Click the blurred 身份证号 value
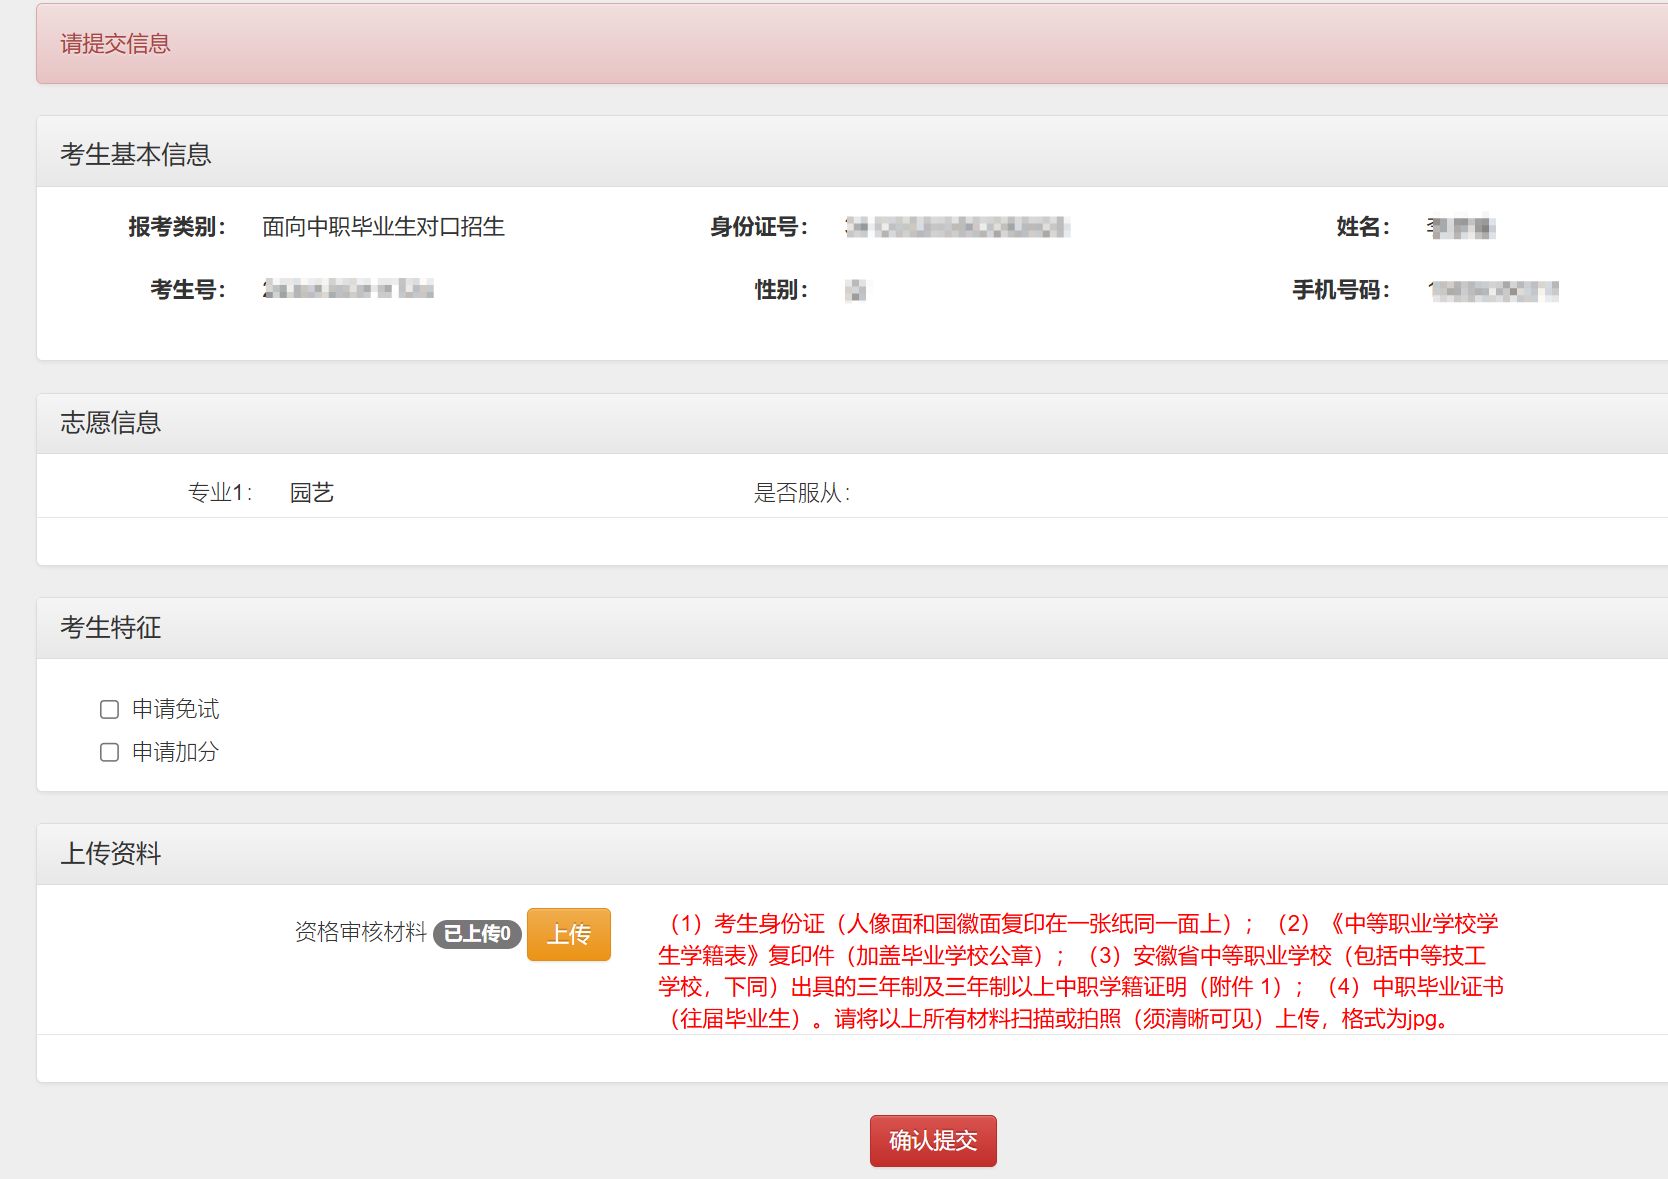This screenshot has height=1179, width=1668. pyautogui.click(x=957, y=228)
